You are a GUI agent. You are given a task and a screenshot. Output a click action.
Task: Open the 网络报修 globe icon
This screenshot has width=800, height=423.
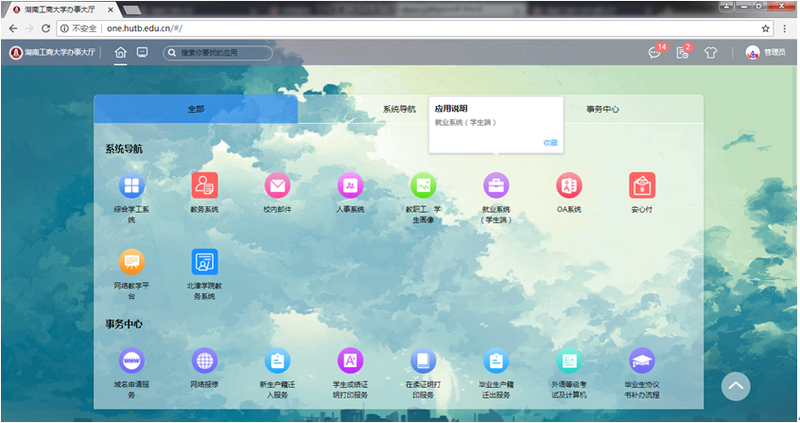point(205,361)
